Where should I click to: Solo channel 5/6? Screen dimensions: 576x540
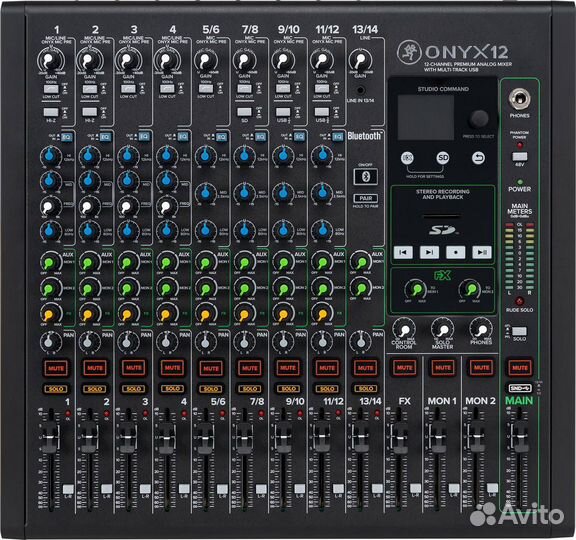[x=211, y=389]
